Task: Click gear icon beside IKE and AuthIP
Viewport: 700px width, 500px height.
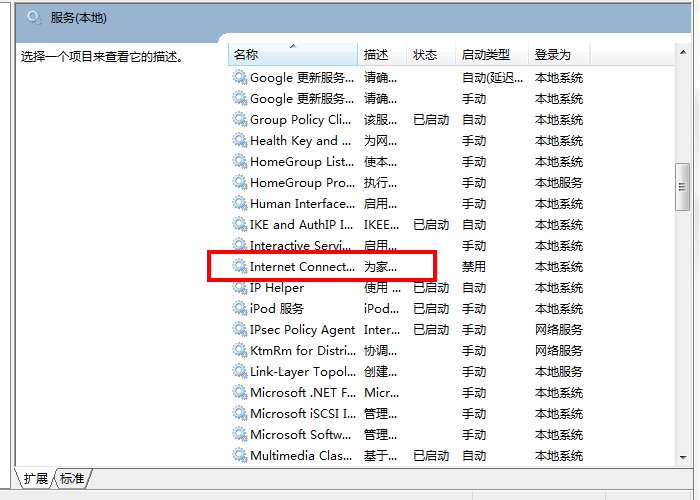Action: click(240, 225)
